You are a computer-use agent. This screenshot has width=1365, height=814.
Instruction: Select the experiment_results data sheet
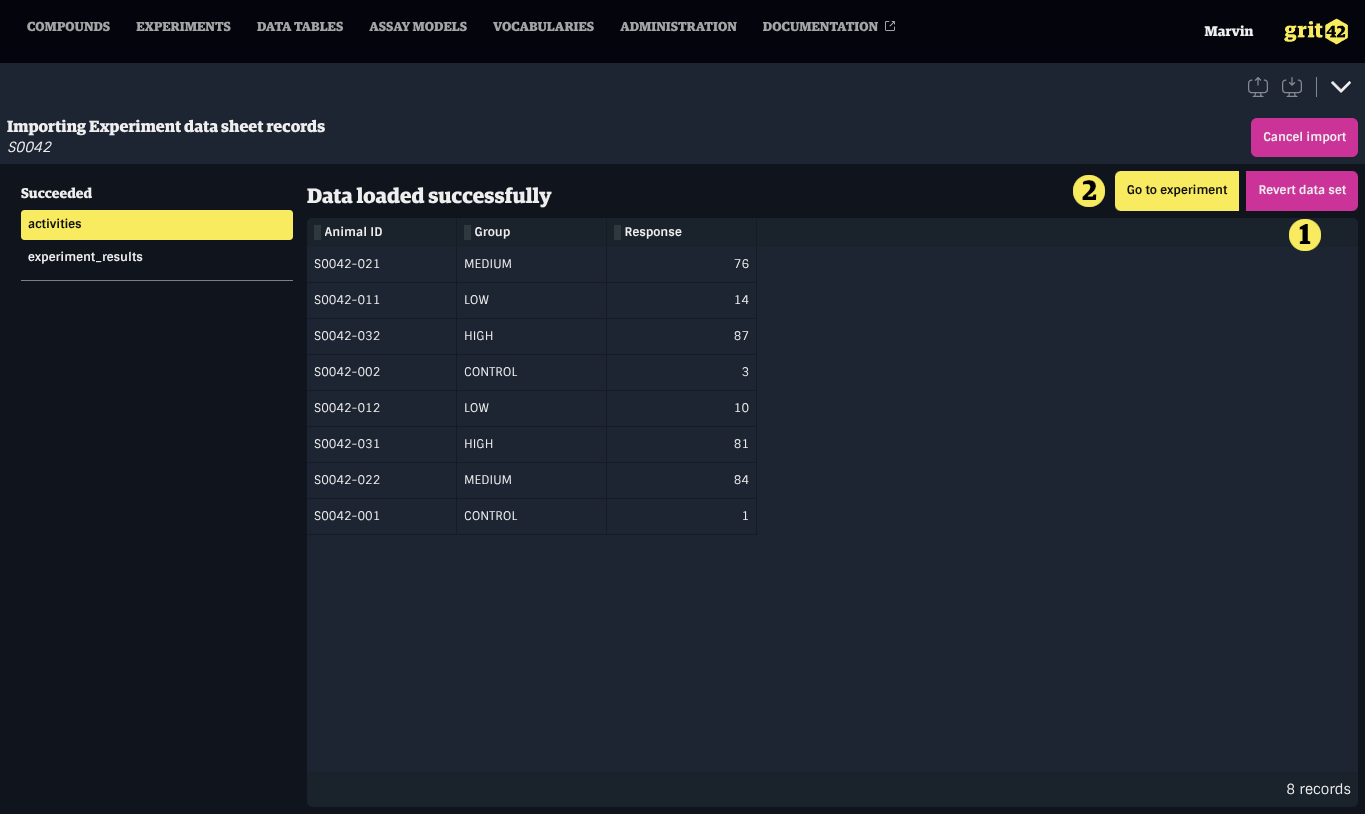click(157, 257)
